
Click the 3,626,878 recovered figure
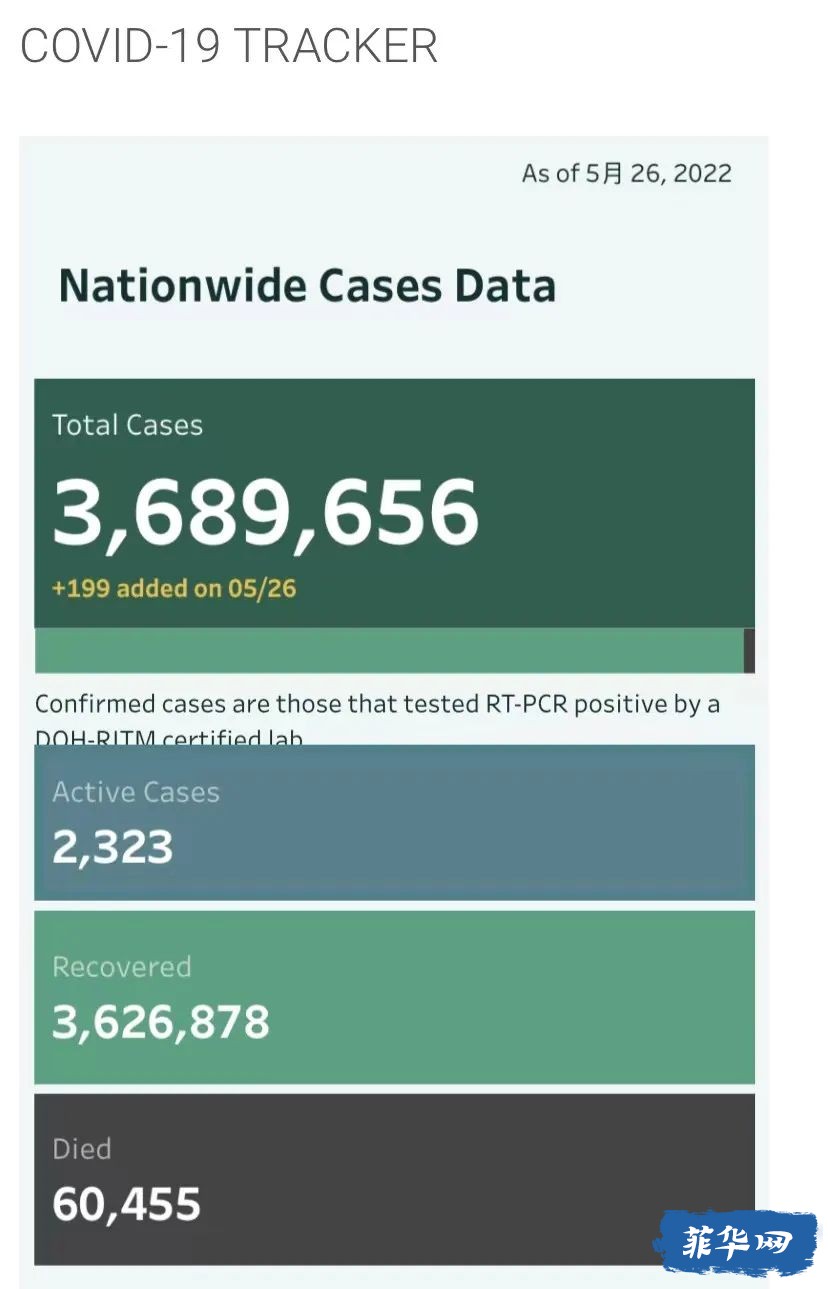click(x=161, y=1022)
